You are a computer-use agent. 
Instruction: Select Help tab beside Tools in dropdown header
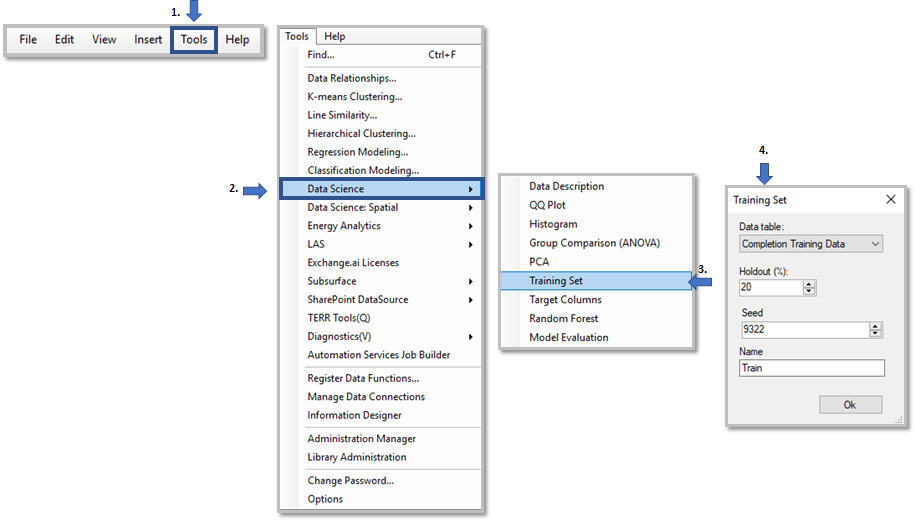(x=335, y=36)
